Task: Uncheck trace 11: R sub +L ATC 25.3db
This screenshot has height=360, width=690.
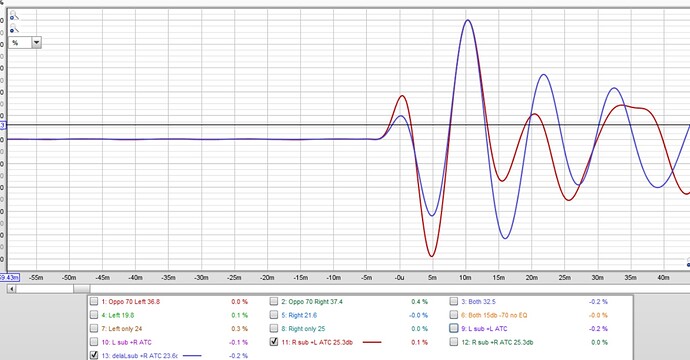Action: pyautogui.click(x=274, y=342)
